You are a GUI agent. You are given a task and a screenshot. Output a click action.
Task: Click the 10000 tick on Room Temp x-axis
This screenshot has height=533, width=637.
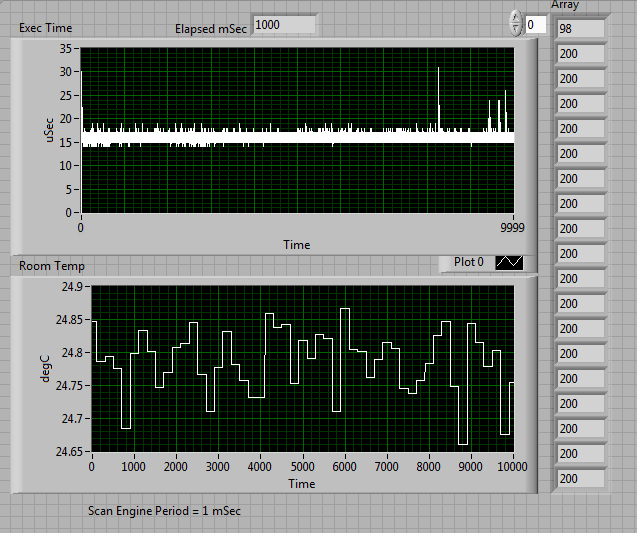(x=513, y=466)
